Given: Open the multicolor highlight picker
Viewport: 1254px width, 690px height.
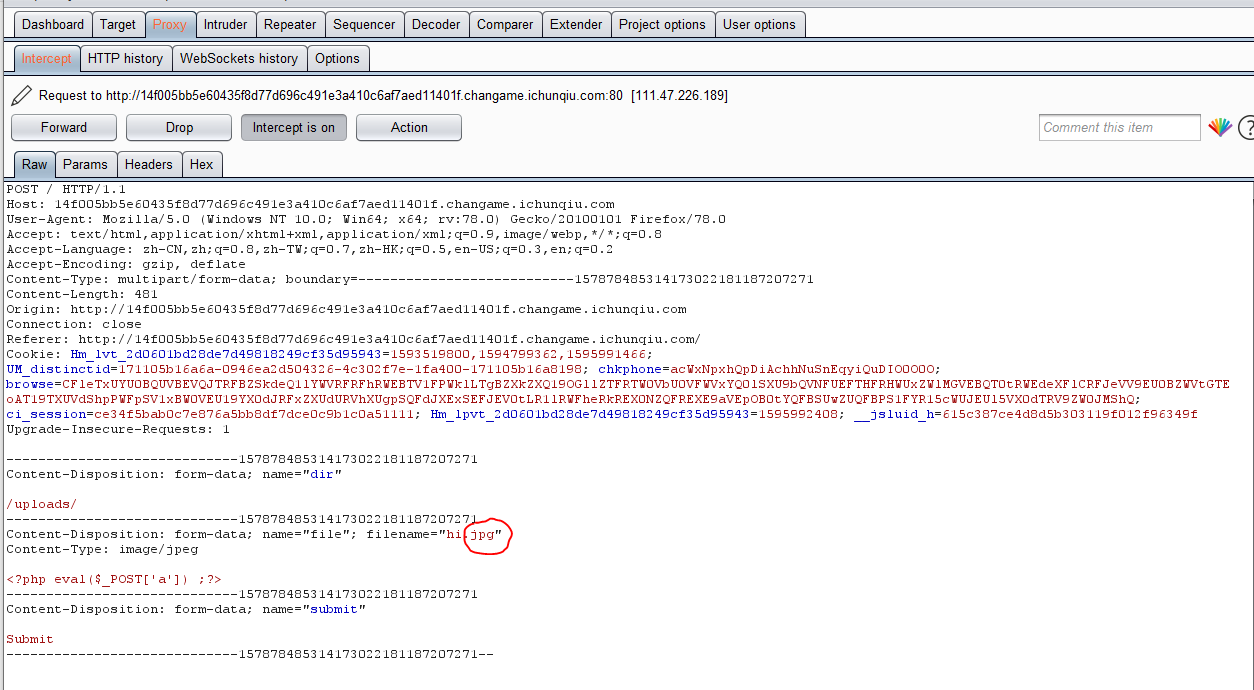Looking at the screenshot, I should [x=1220, y=127].
